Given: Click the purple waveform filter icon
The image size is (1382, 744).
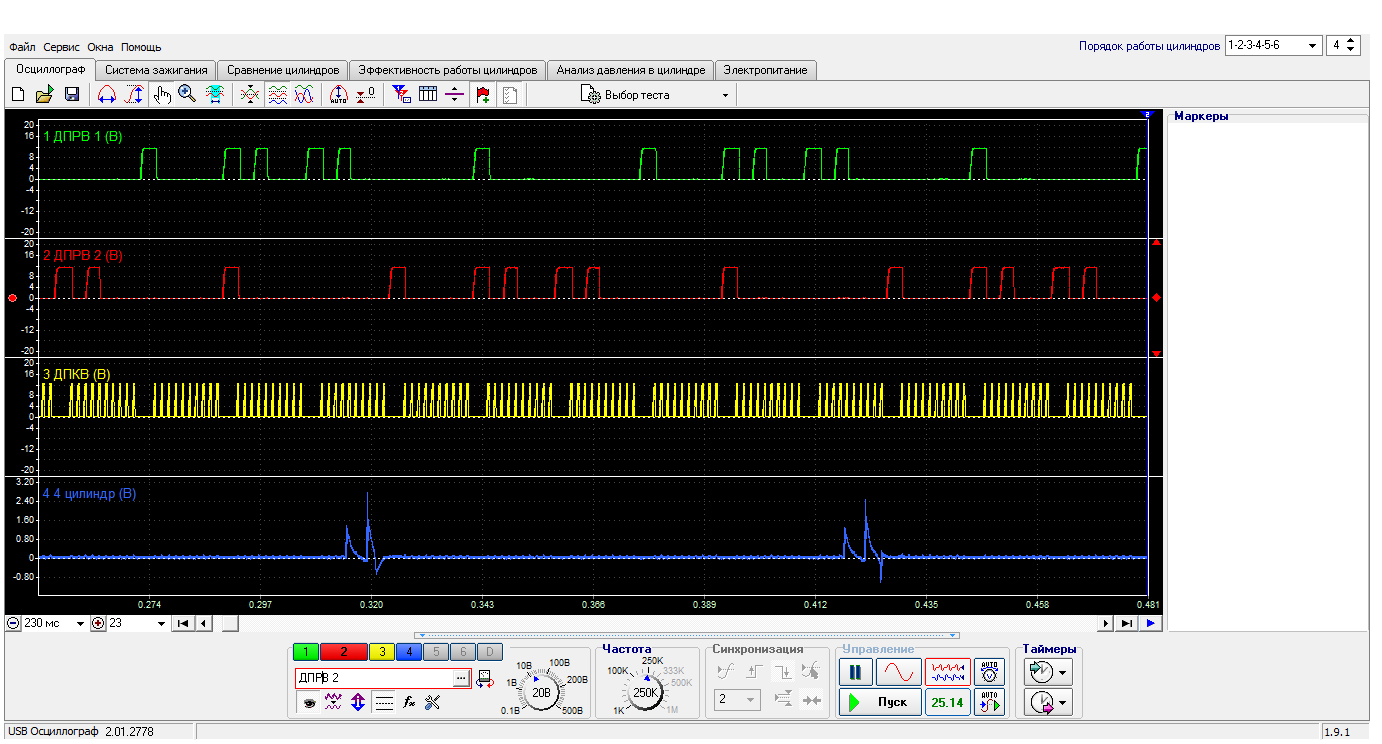Looking at the screenshot, I should pos(334,703).
